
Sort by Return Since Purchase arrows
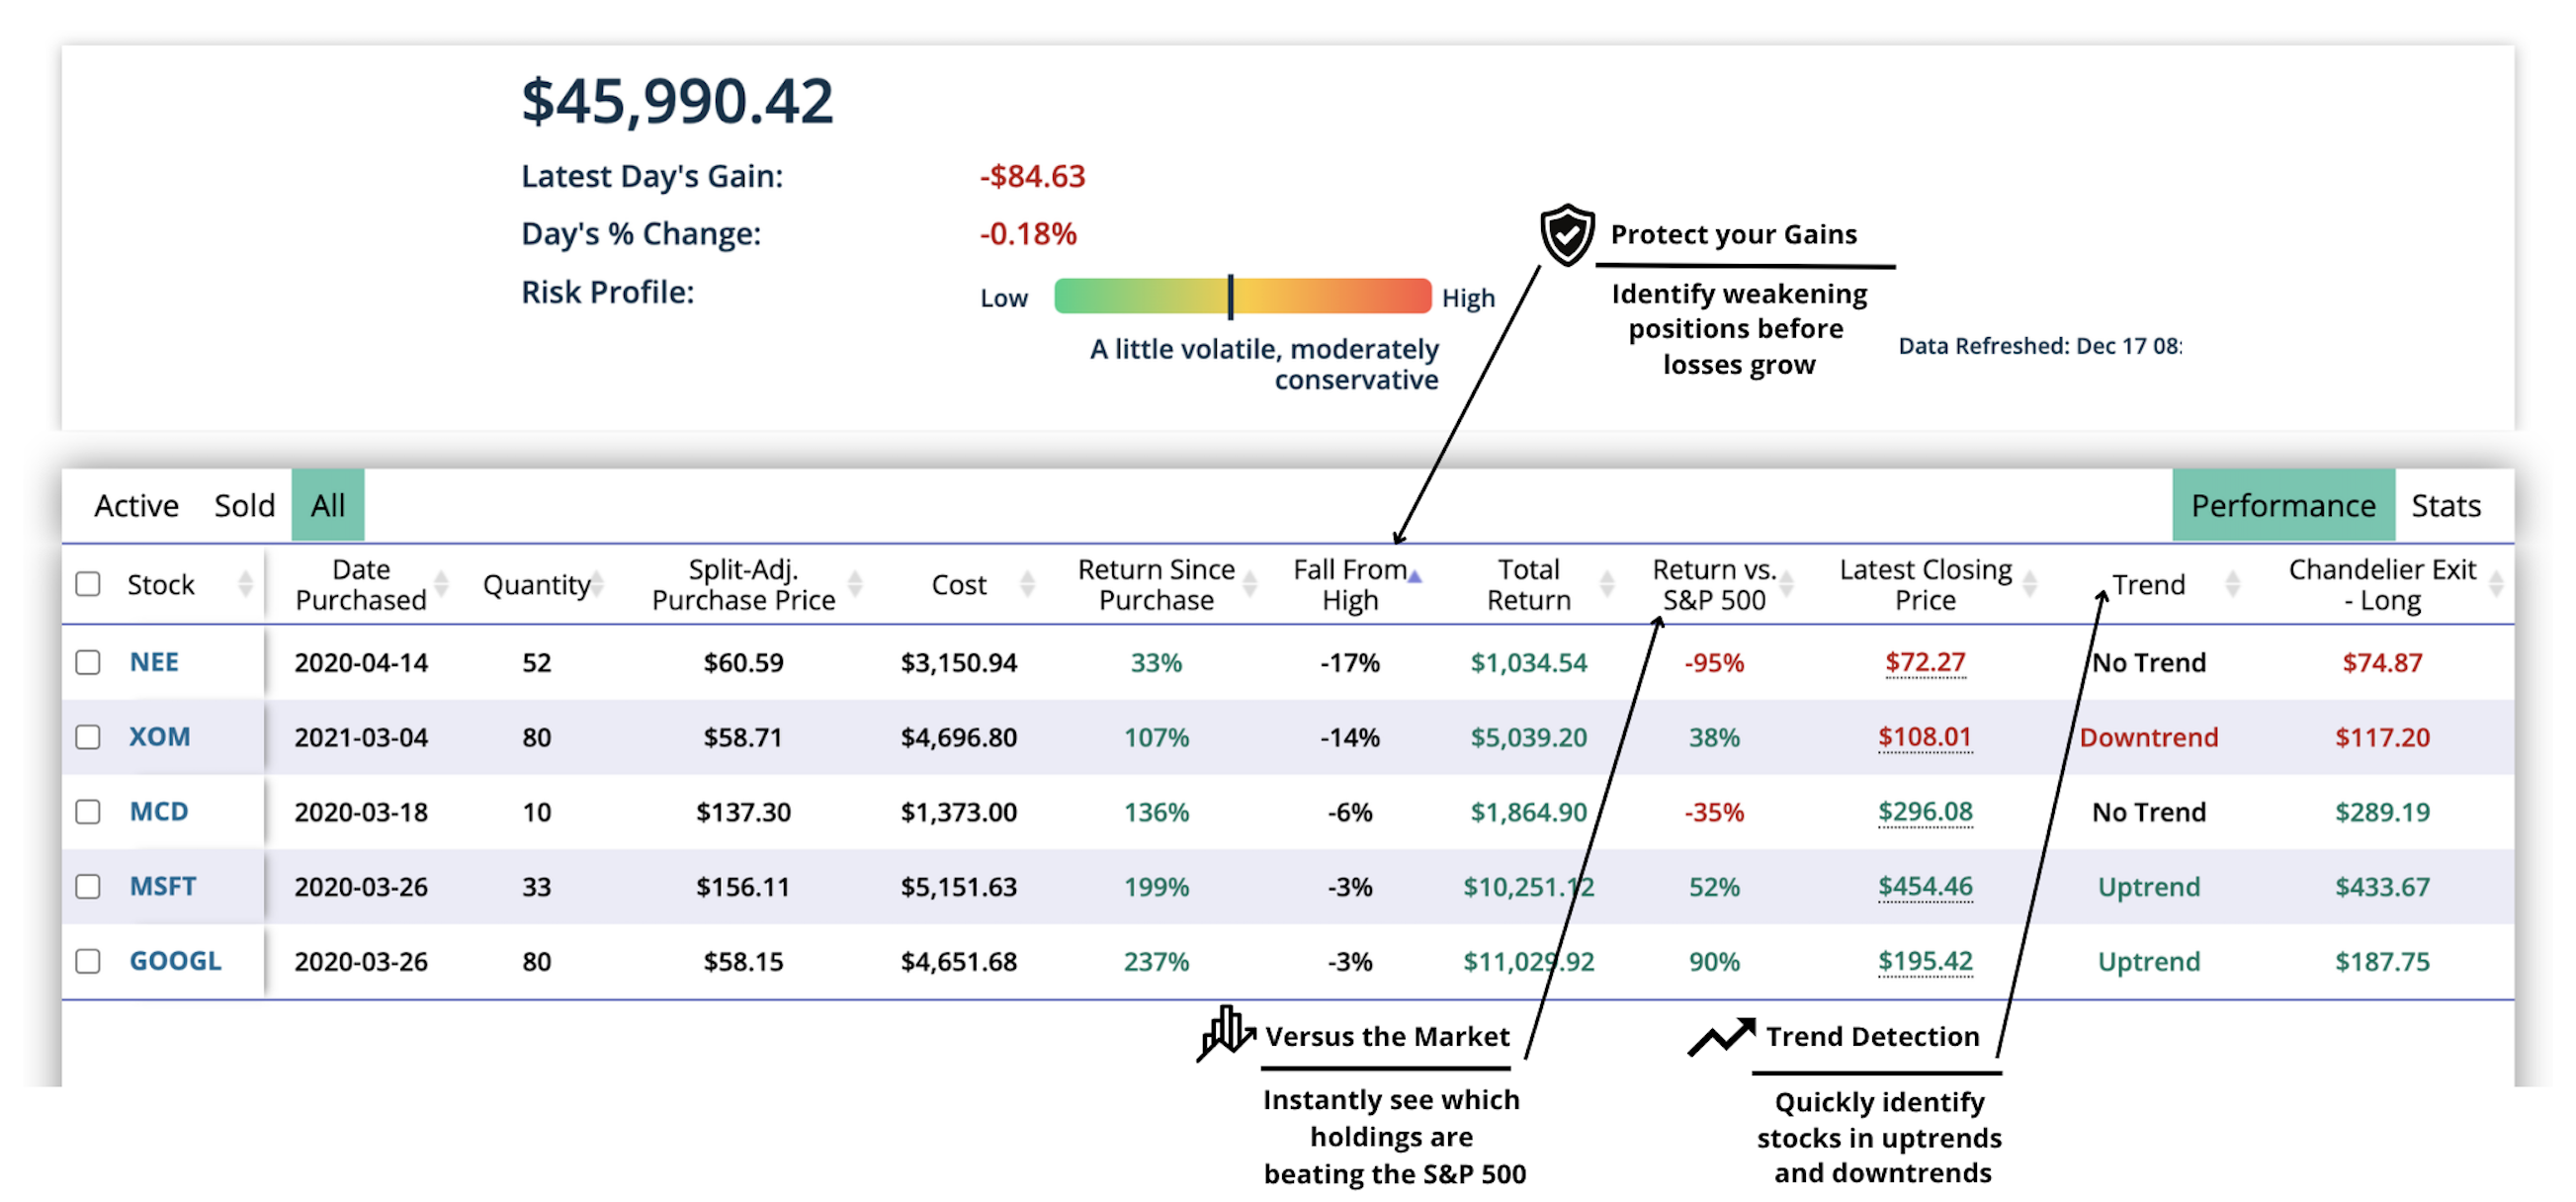pyautogui.click(x=1249, y=584)
